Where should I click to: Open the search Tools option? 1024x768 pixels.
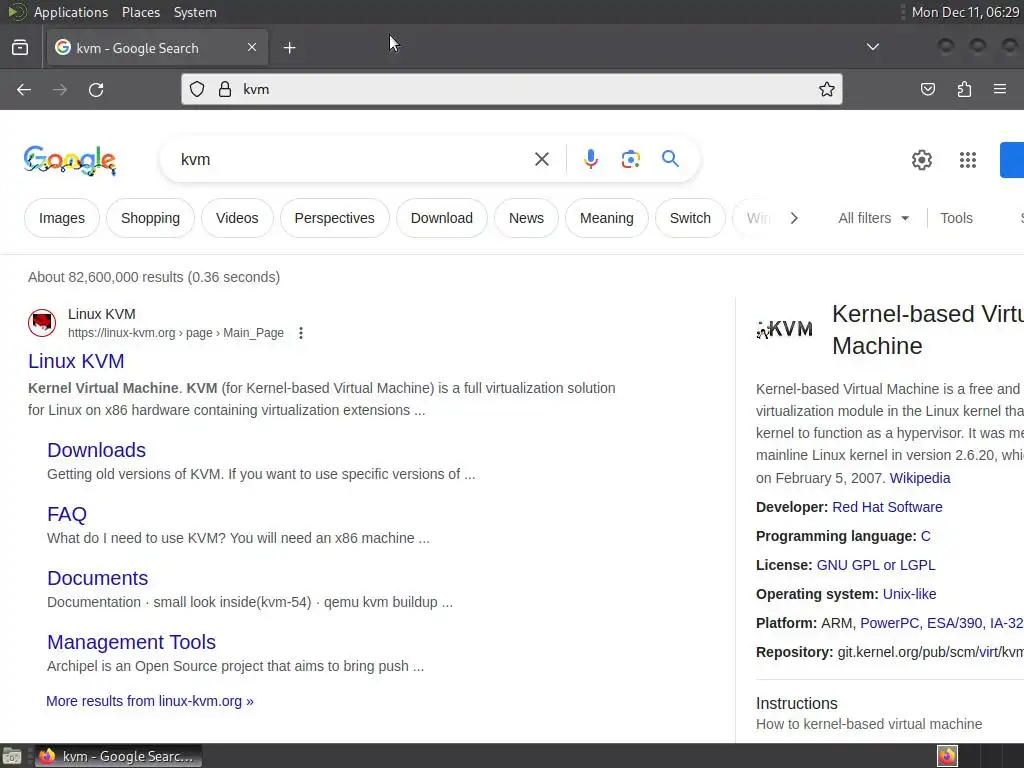click(x=956, y=218)
